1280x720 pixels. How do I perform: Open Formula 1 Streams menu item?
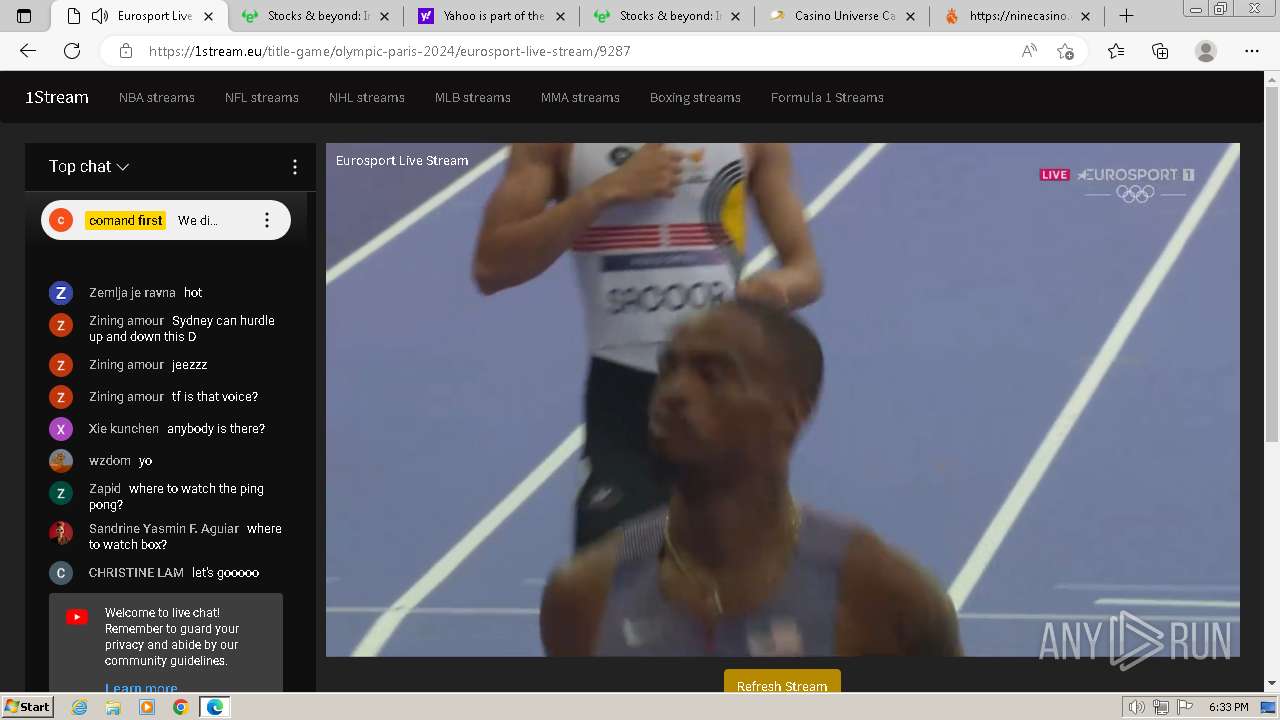click(x=827, y=97)
